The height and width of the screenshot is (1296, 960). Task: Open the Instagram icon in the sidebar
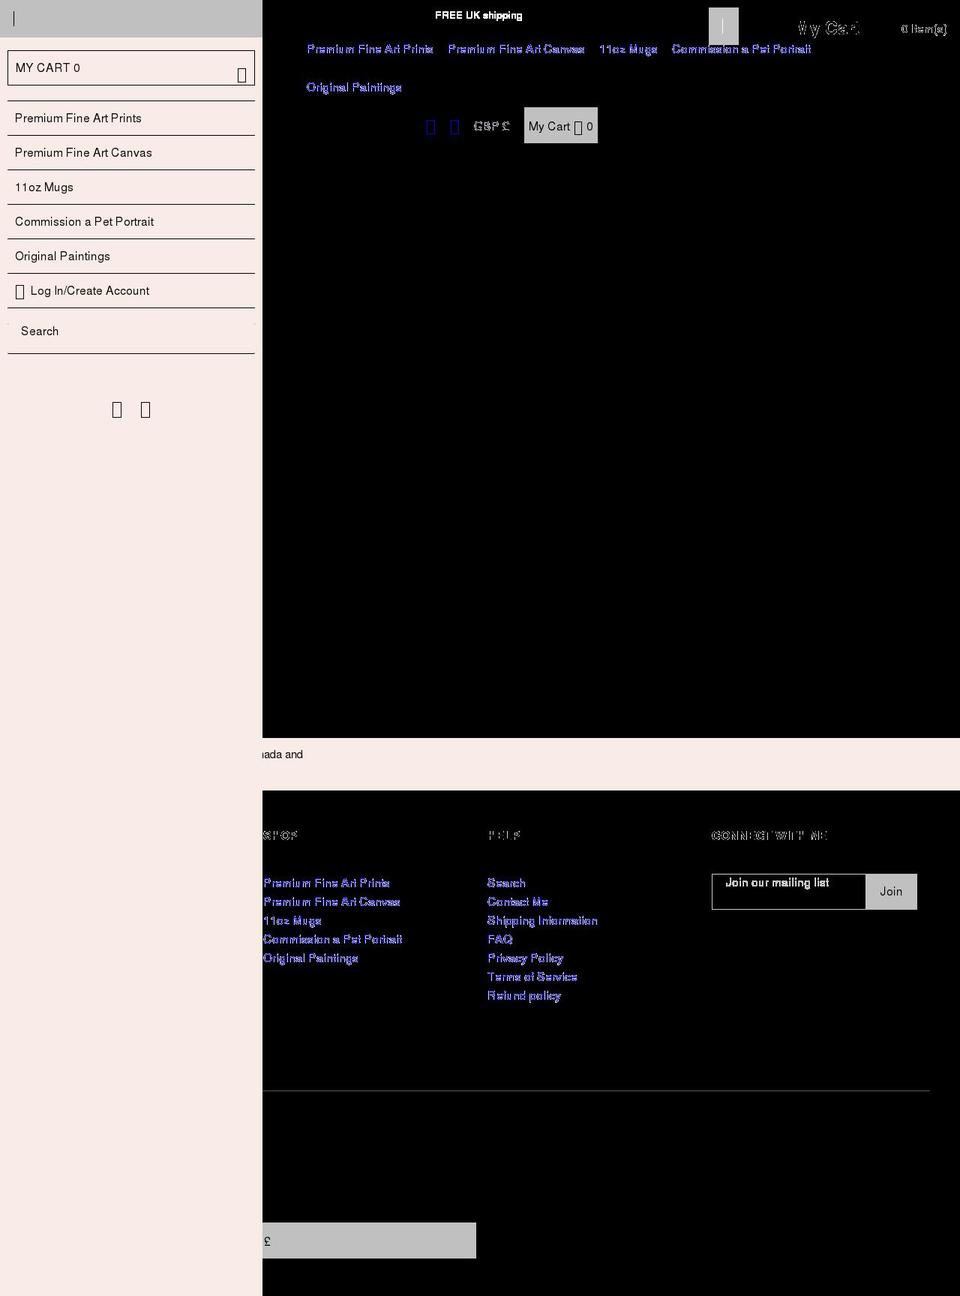[x=145, y=409]
